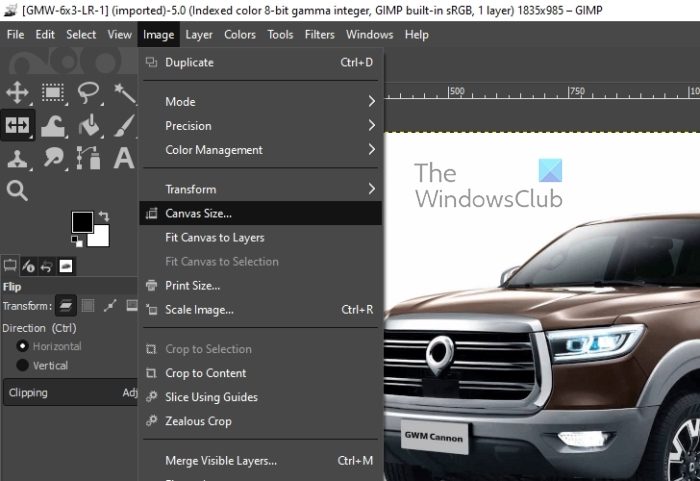Choose Canvas Size from the menu

[x=261, y=213]
